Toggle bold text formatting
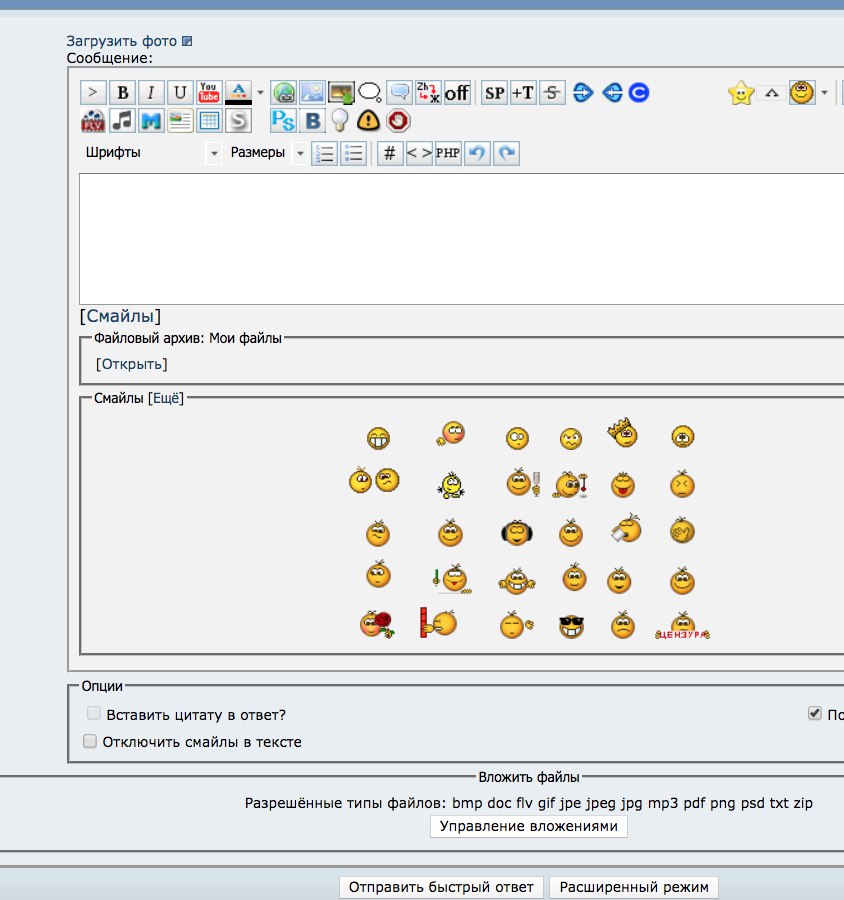This screenshot has height=900, width=844. pyautogui.click(x=122, y=93)
